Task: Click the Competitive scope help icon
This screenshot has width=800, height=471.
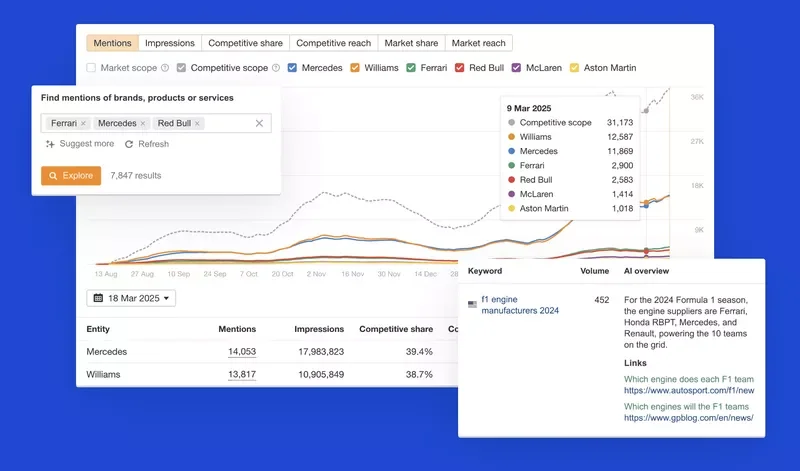Action: point(275,68)
